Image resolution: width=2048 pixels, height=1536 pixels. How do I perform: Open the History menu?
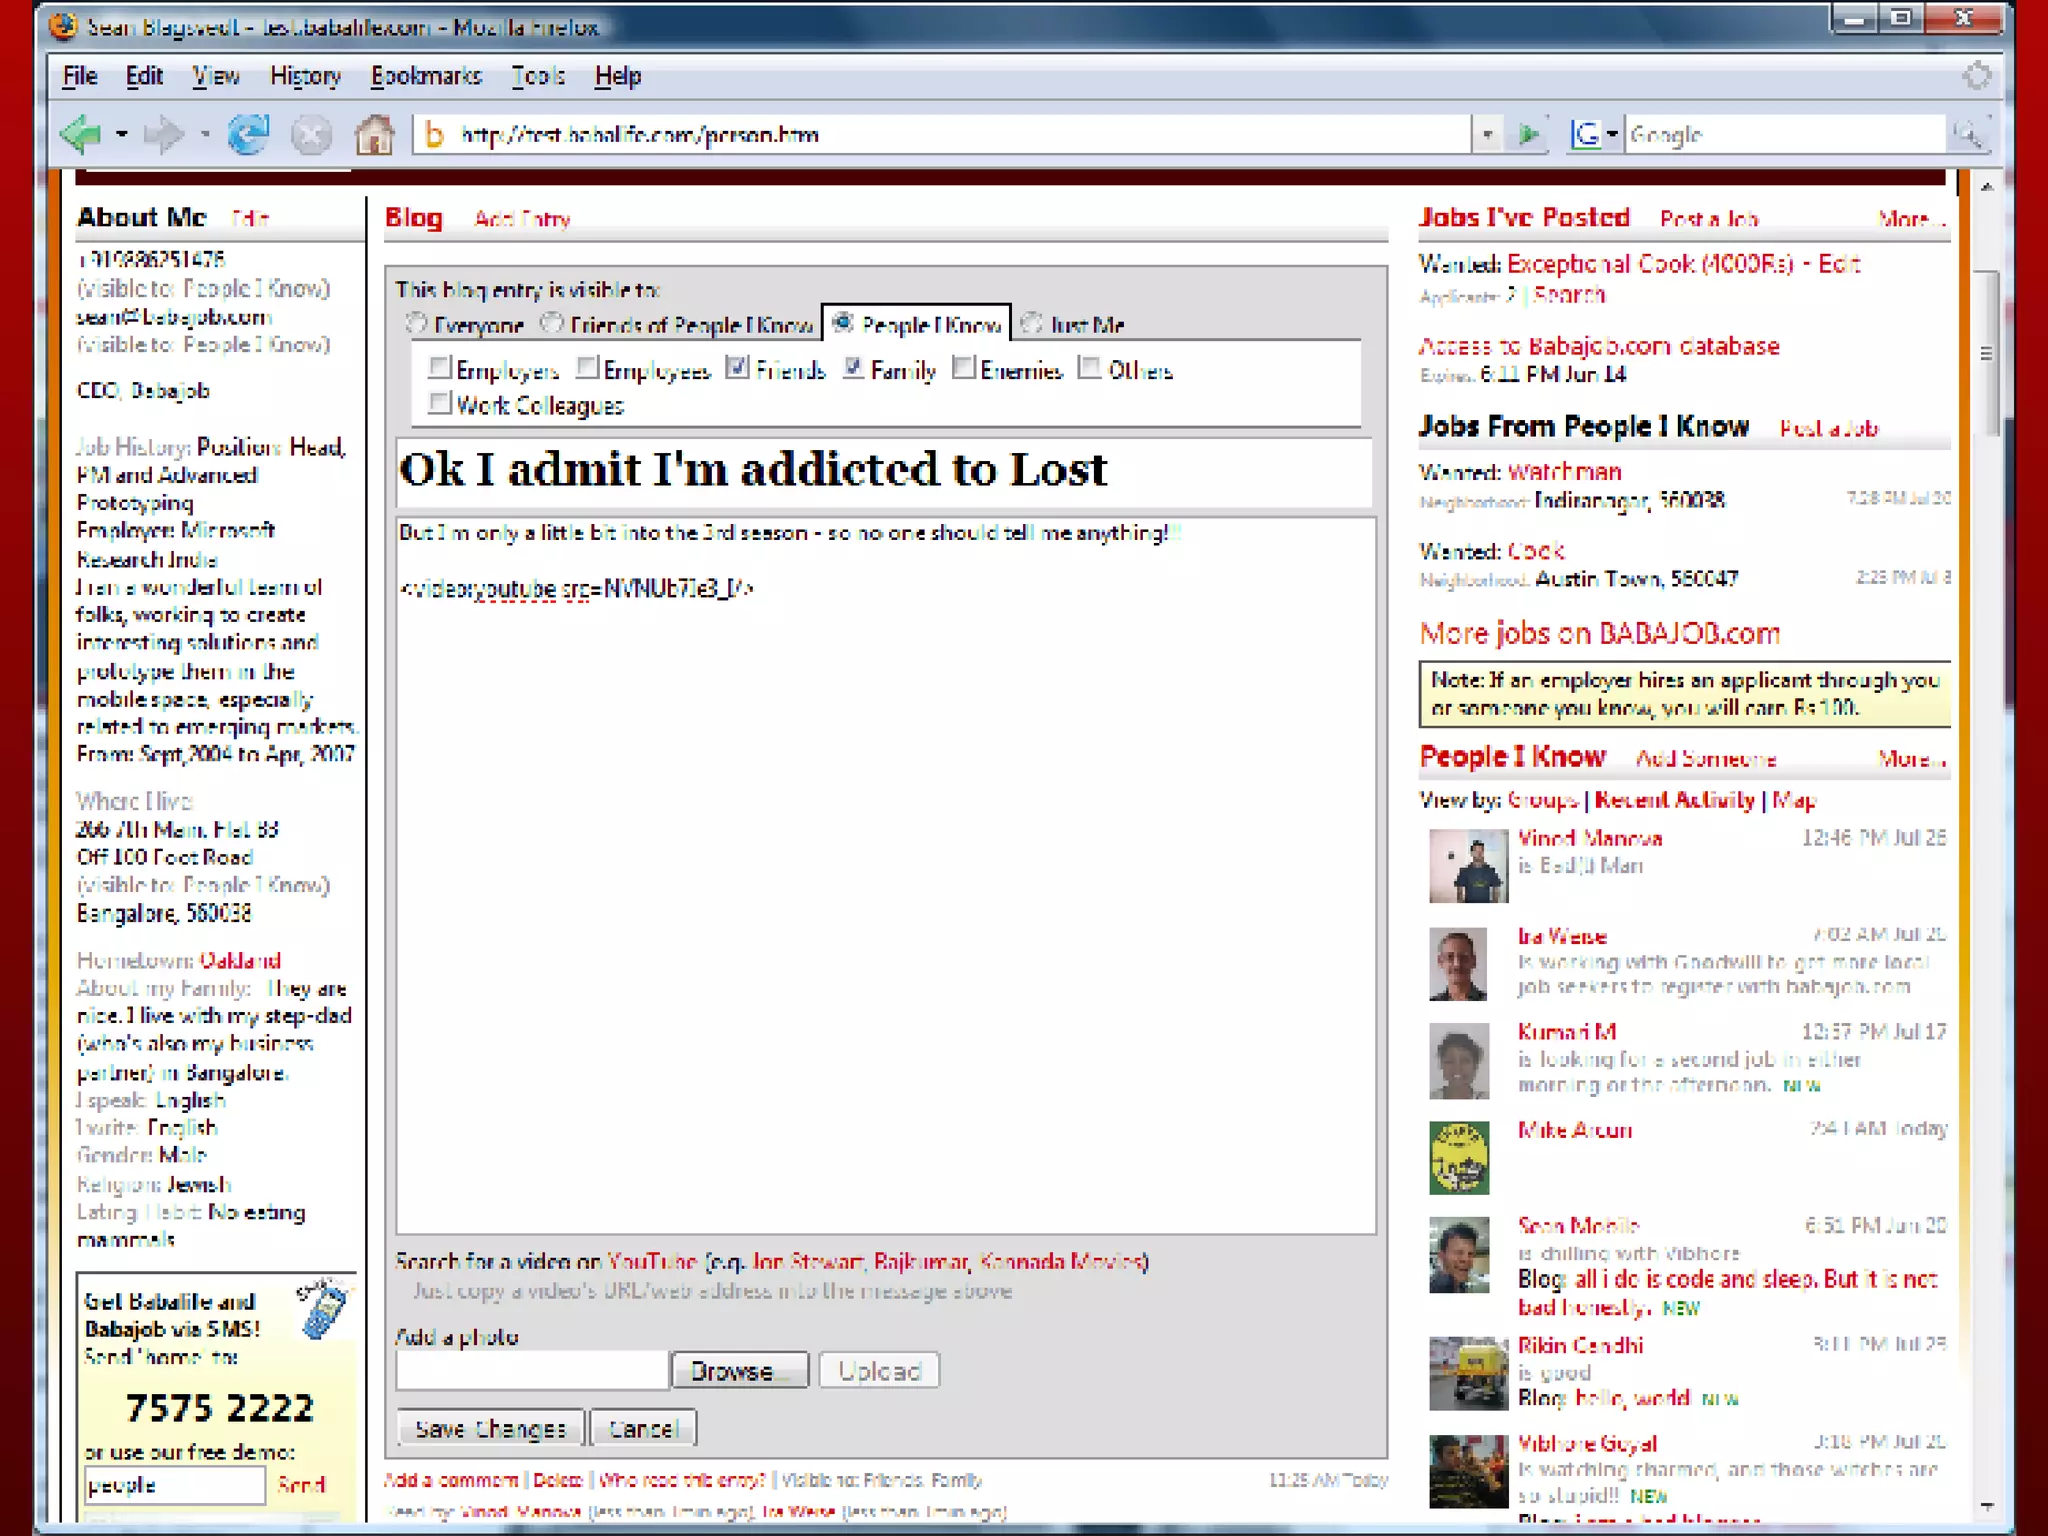point(305,76)
